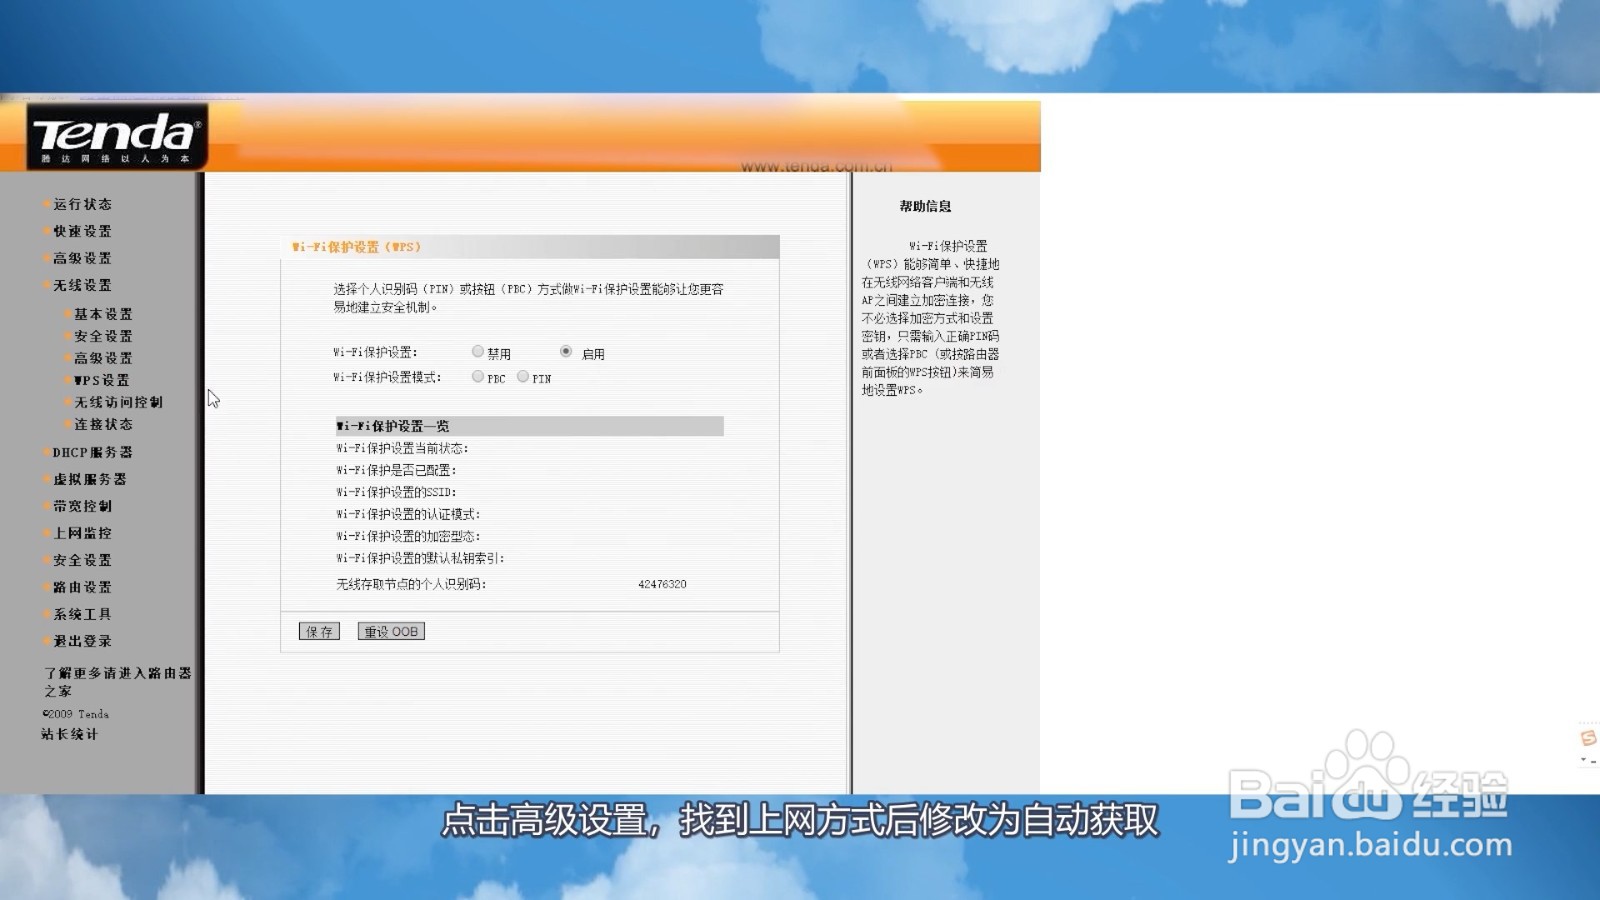Click the 重设OOB button
The height and width of the screenshot is (900, 1600).
pyautogui.click(x=390, y=630)
